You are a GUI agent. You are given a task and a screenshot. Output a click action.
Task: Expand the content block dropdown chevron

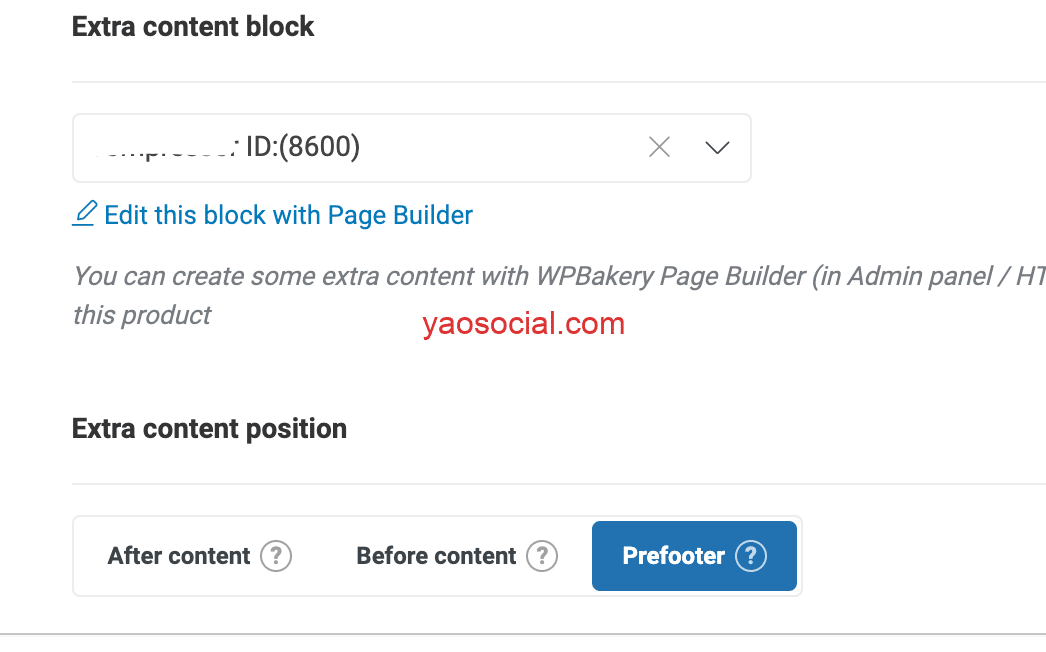point(717,148)
